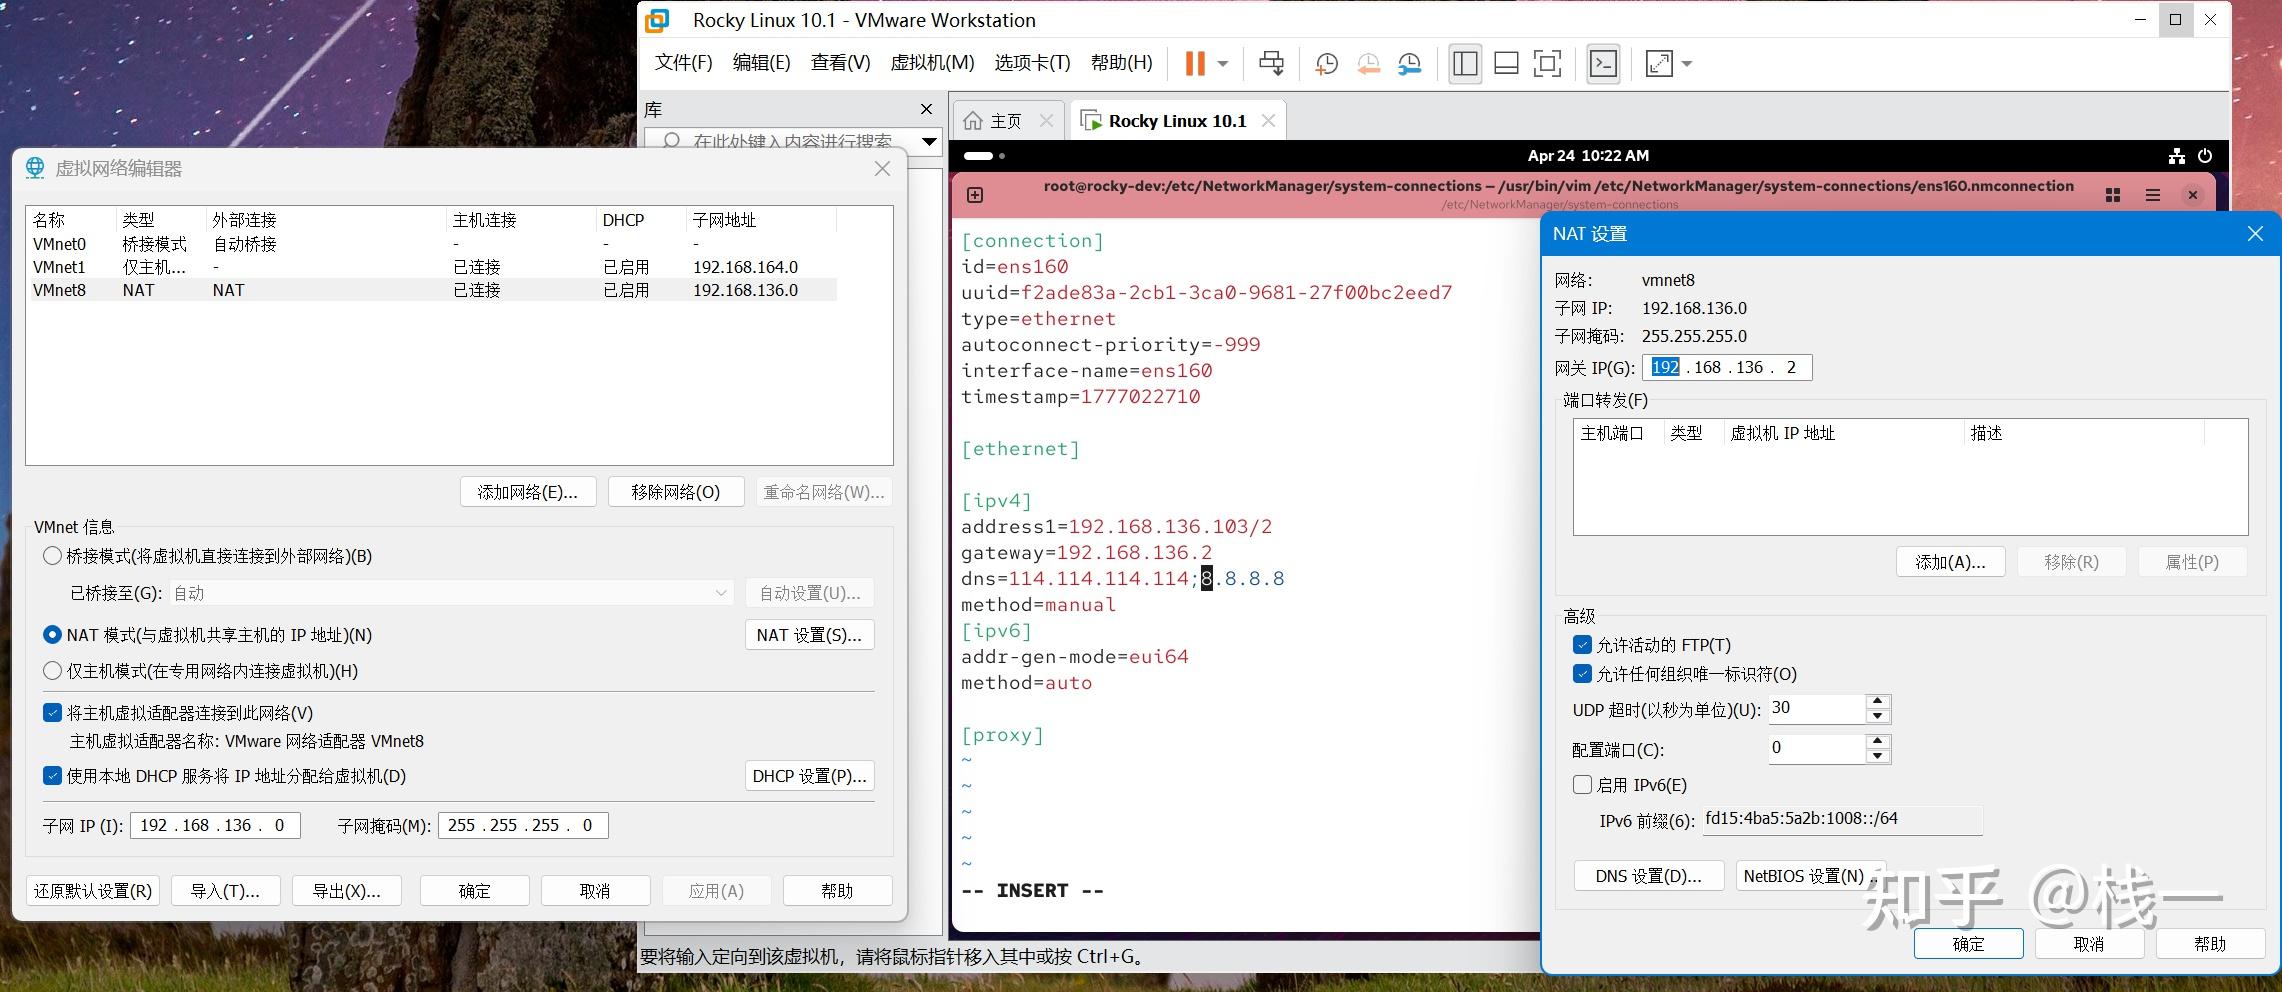Toggle use local DHCP service checkbox
Viewport: 2282px width, 992px height.
52,776
